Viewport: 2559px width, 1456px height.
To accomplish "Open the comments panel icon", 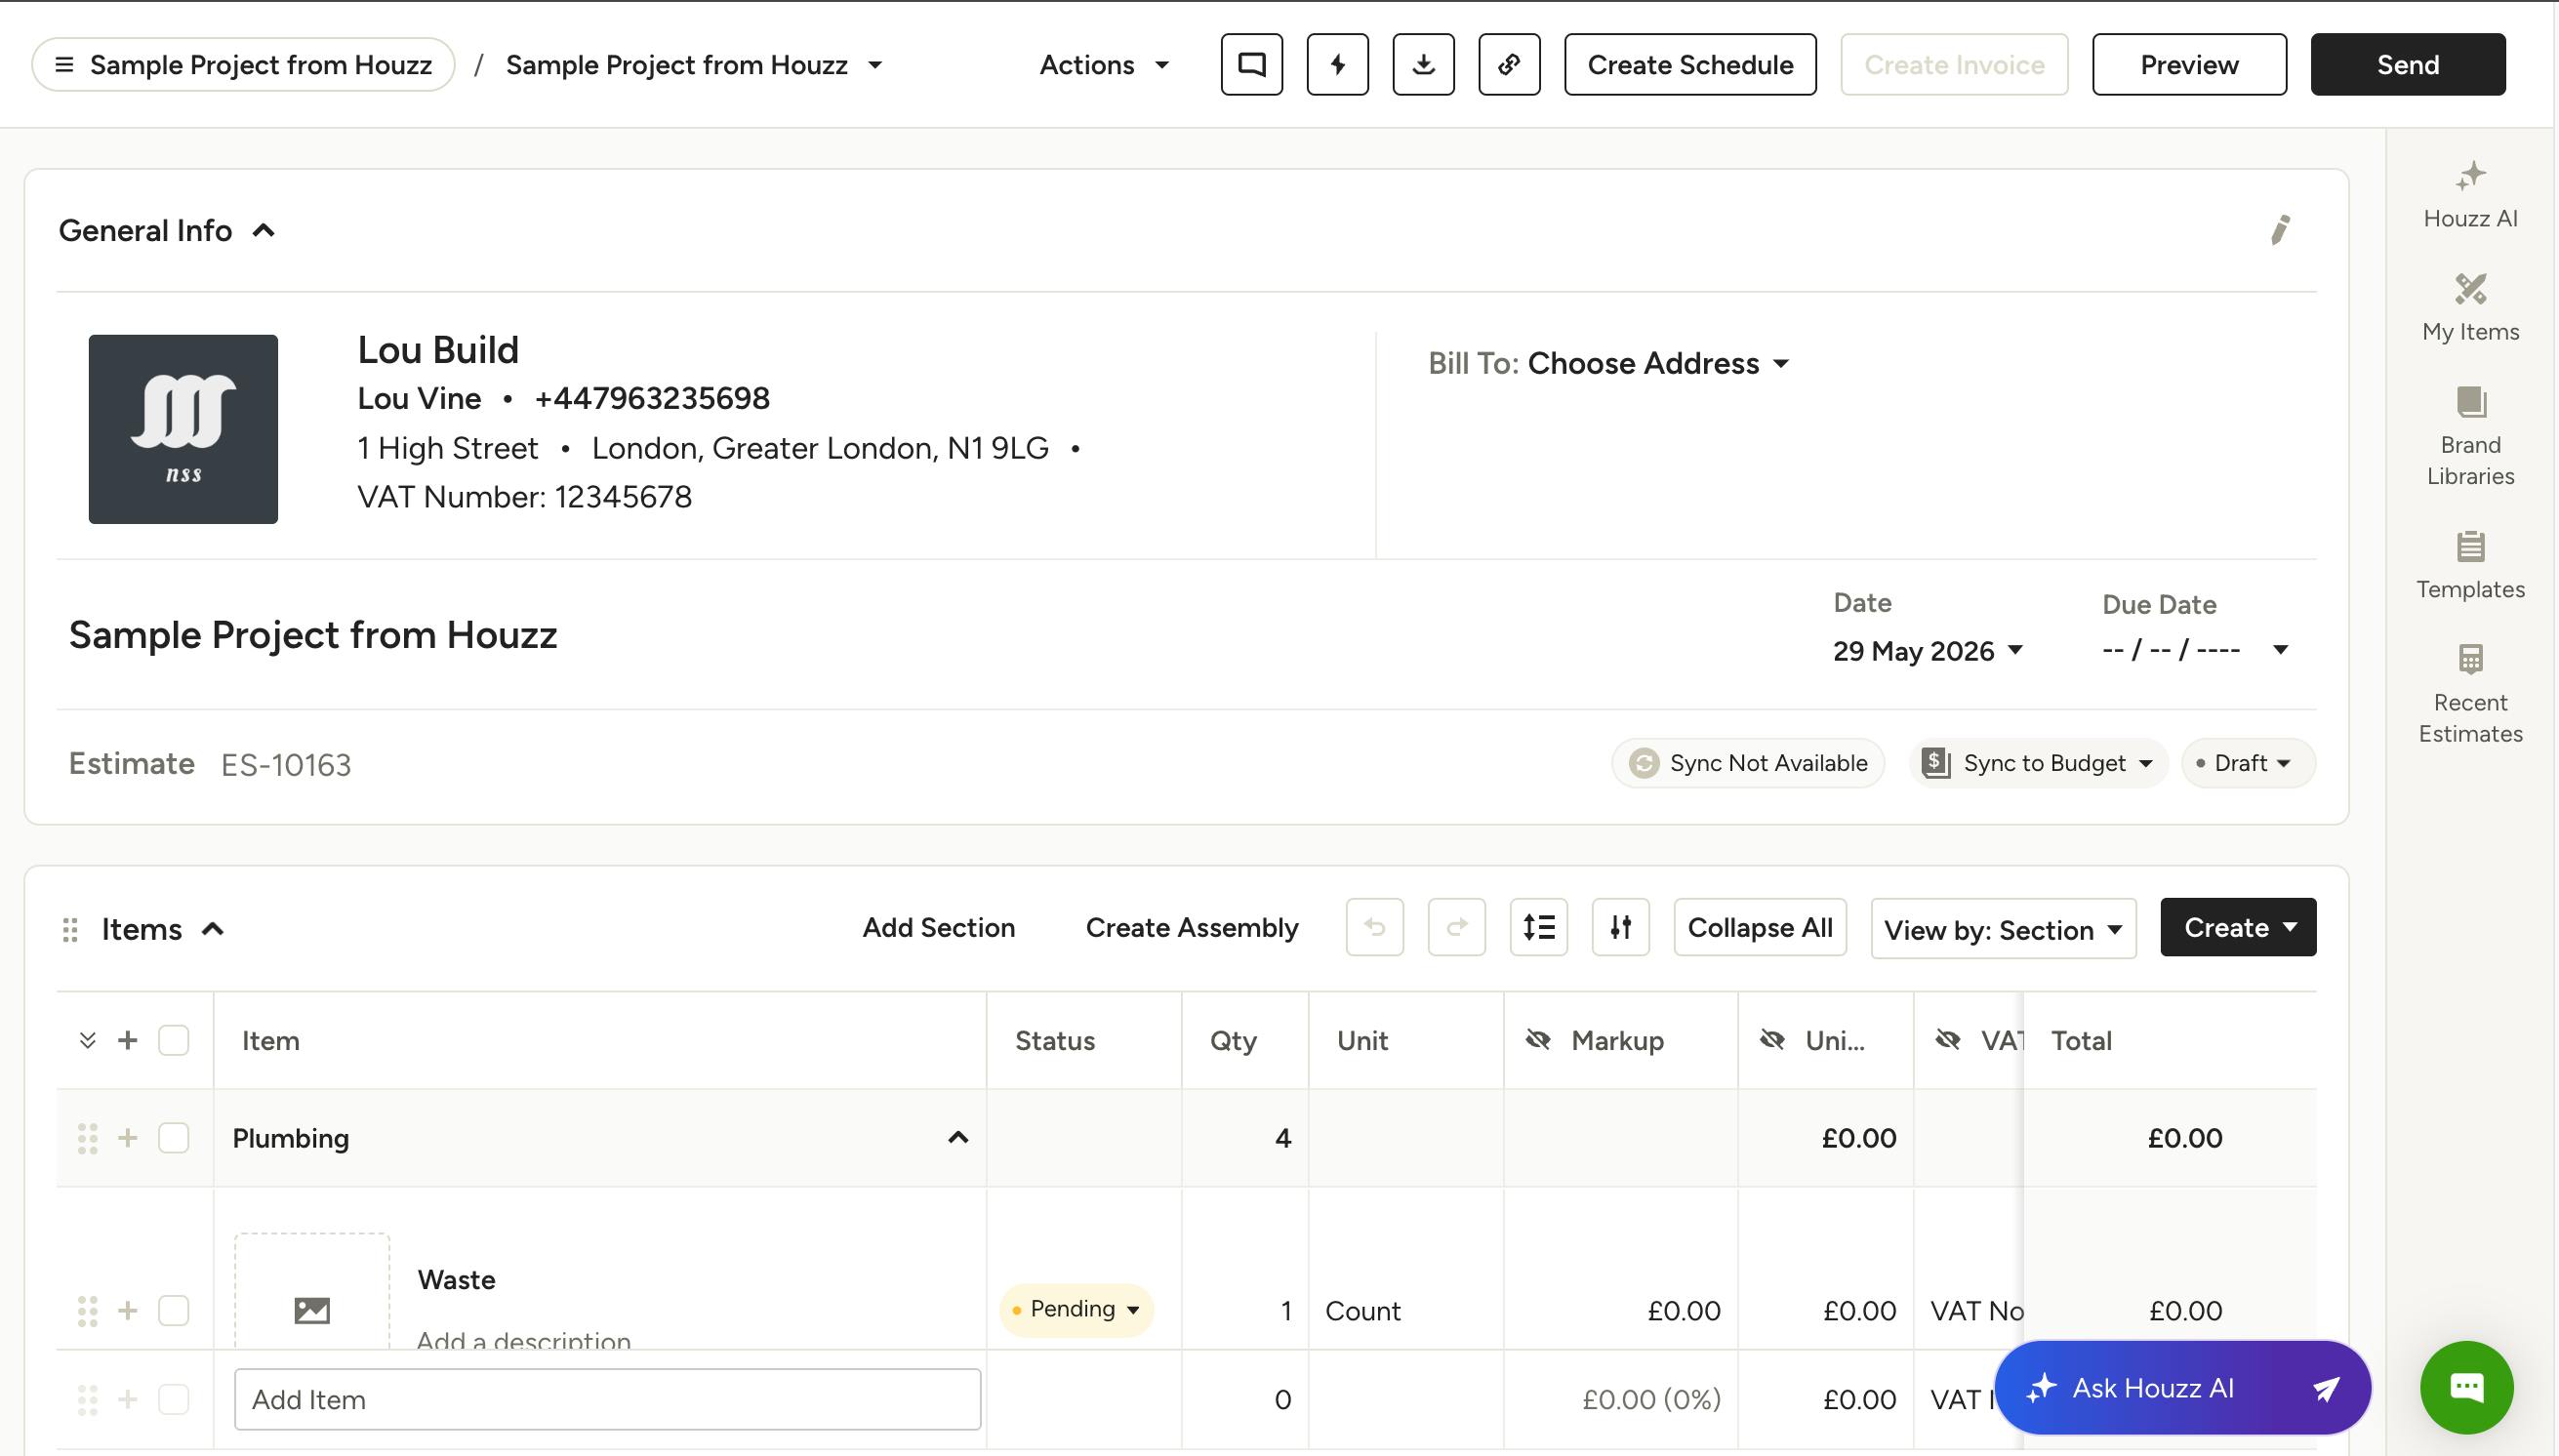I will pos(1251,64).
